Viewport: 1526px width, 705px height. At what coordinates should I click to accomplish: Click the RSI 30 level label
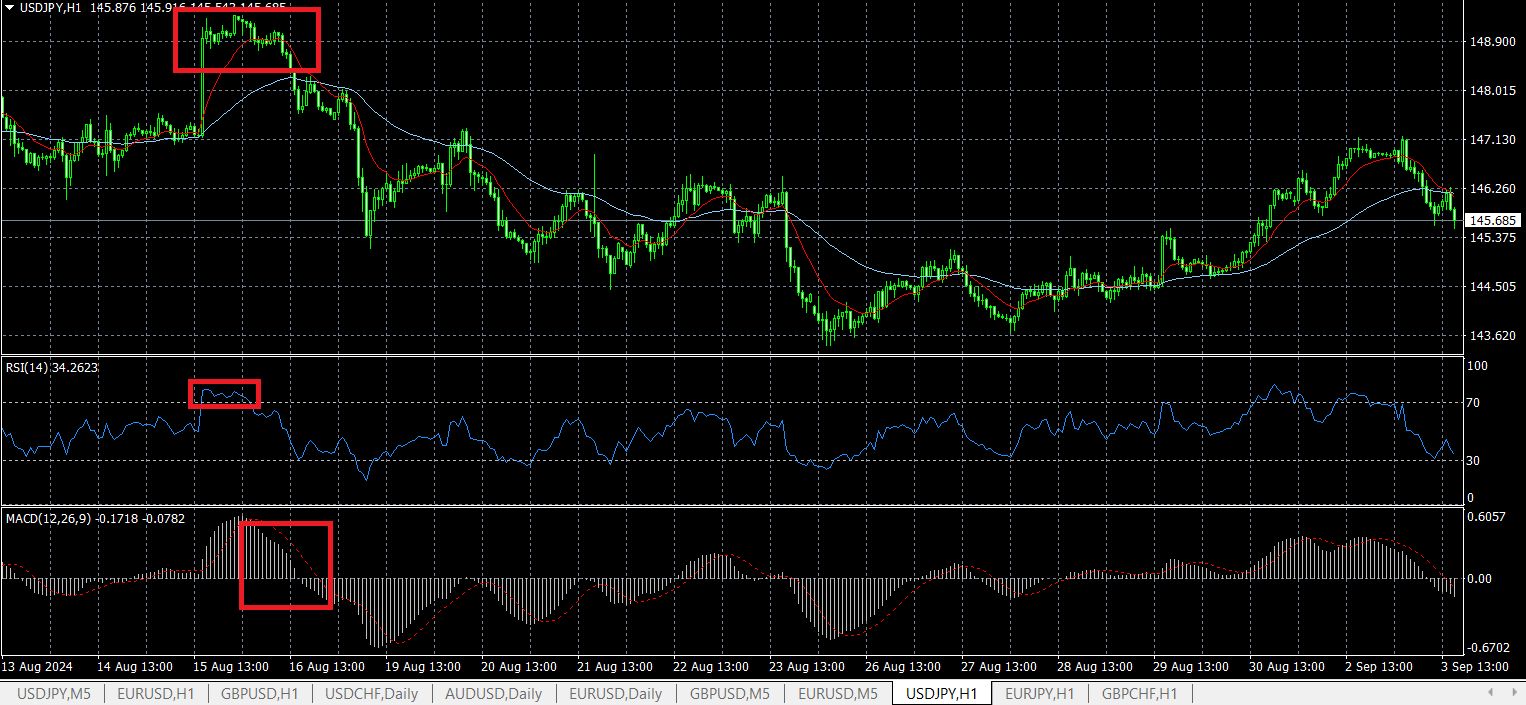pyautogui.click(x=1473, y=461)
